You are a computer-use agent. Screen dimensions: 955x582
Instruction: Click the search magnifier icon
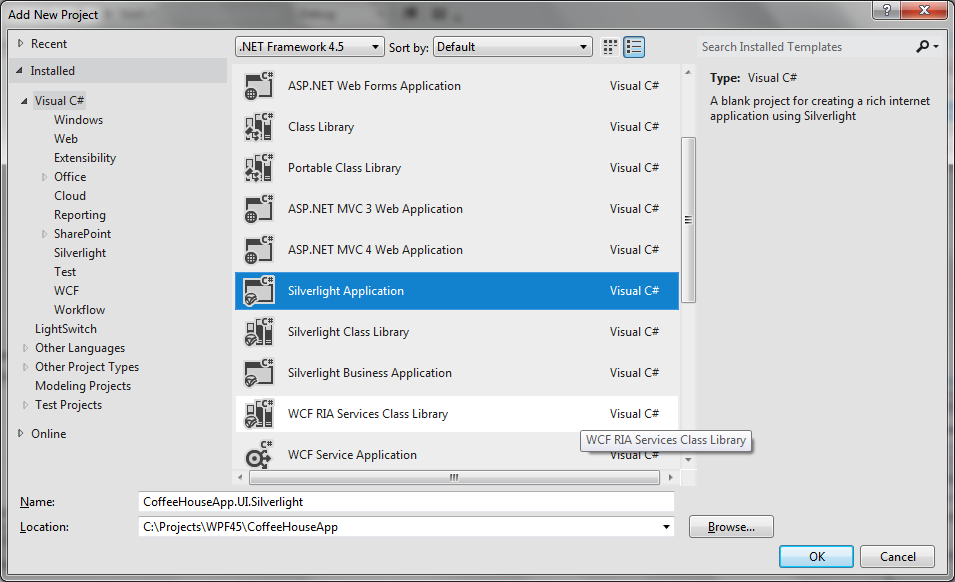(x=922, y=46)
